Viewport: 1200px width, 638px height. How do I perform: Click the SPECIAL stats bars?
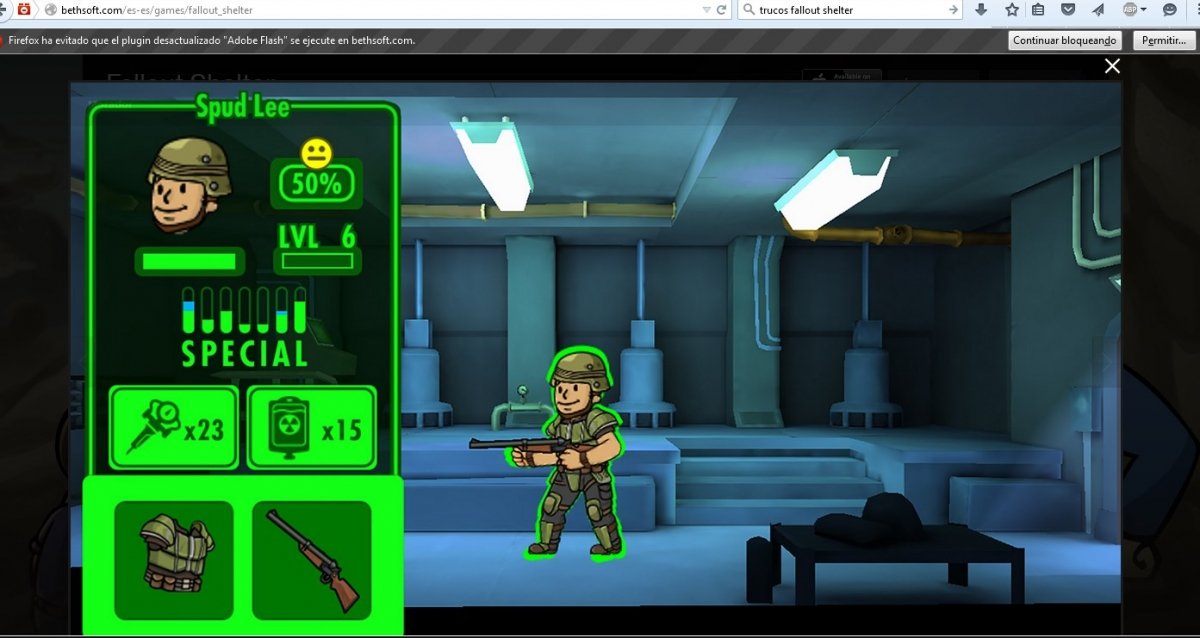pos(244,310)
